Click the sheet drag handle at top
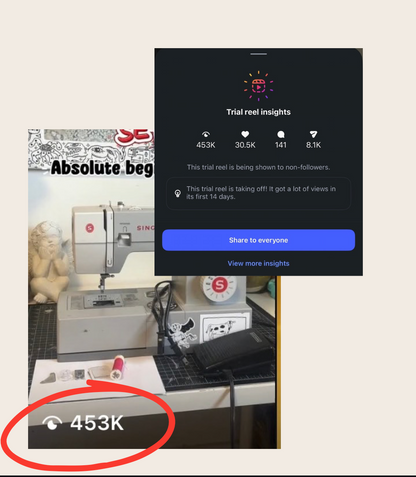This screenshot has height=477, width=416. click(259, 54)
